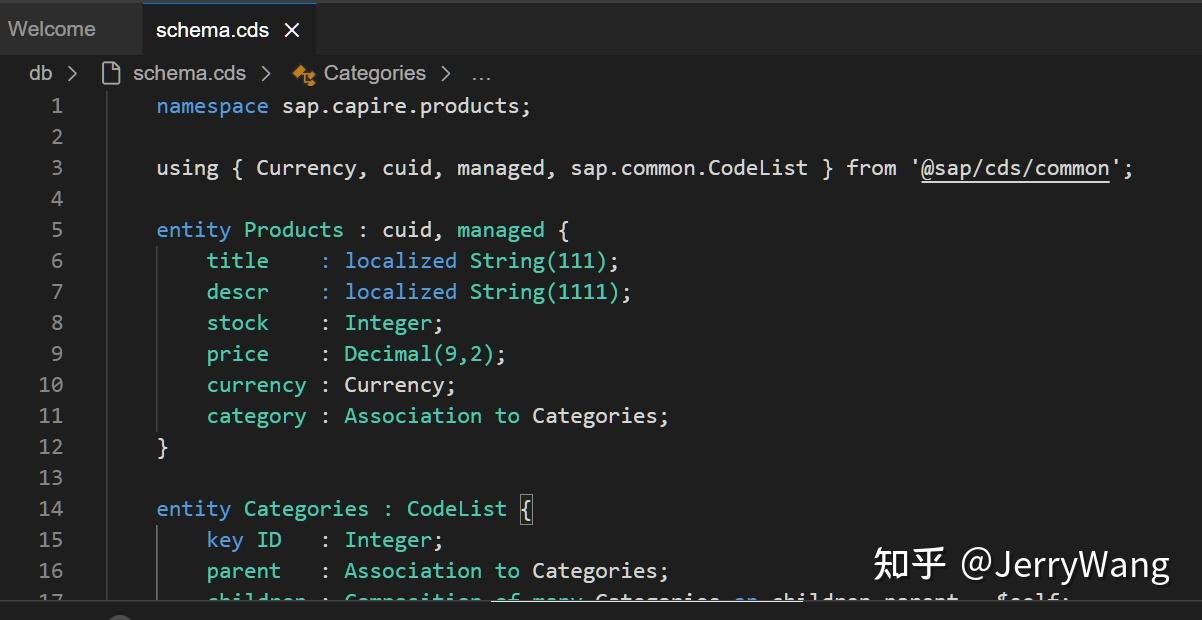Click key ID on line 15
This screenshot has width=1202, height=620.
(x=244, y=540)
